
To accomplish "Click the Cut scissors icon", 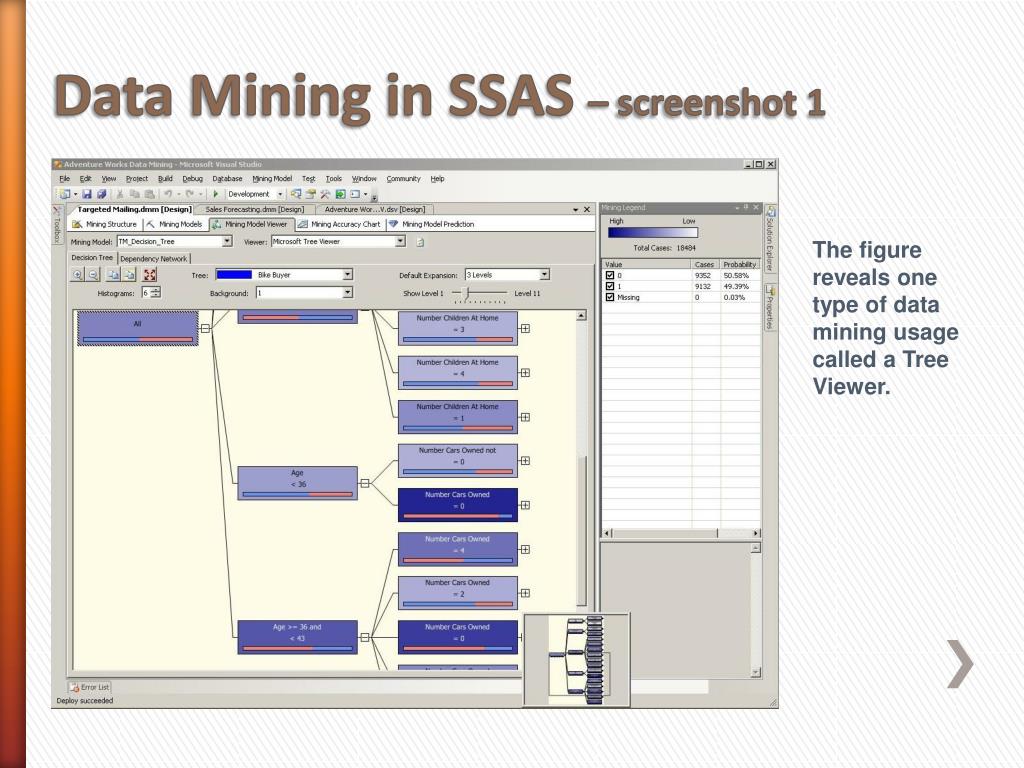I will (x=120, y=194).
